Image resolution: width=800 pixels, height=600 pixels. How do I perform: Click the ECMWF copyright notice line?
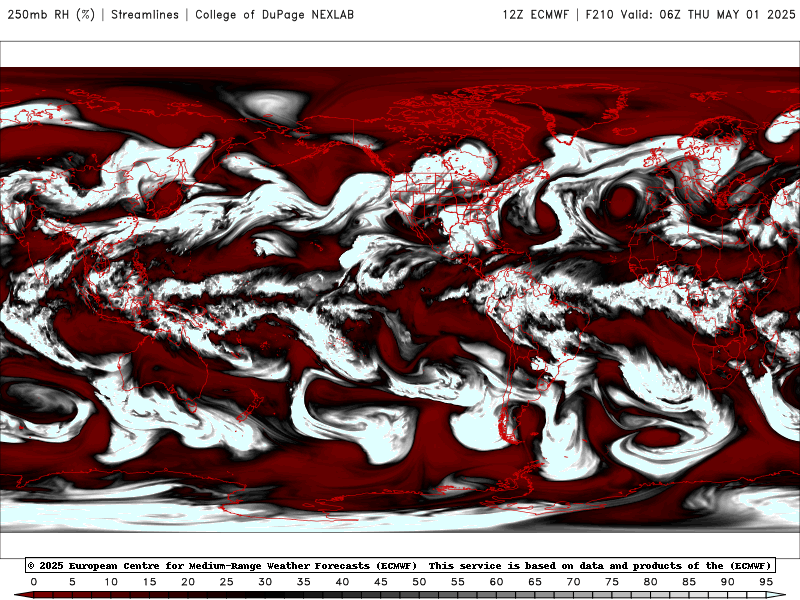(x=400, y=565)
